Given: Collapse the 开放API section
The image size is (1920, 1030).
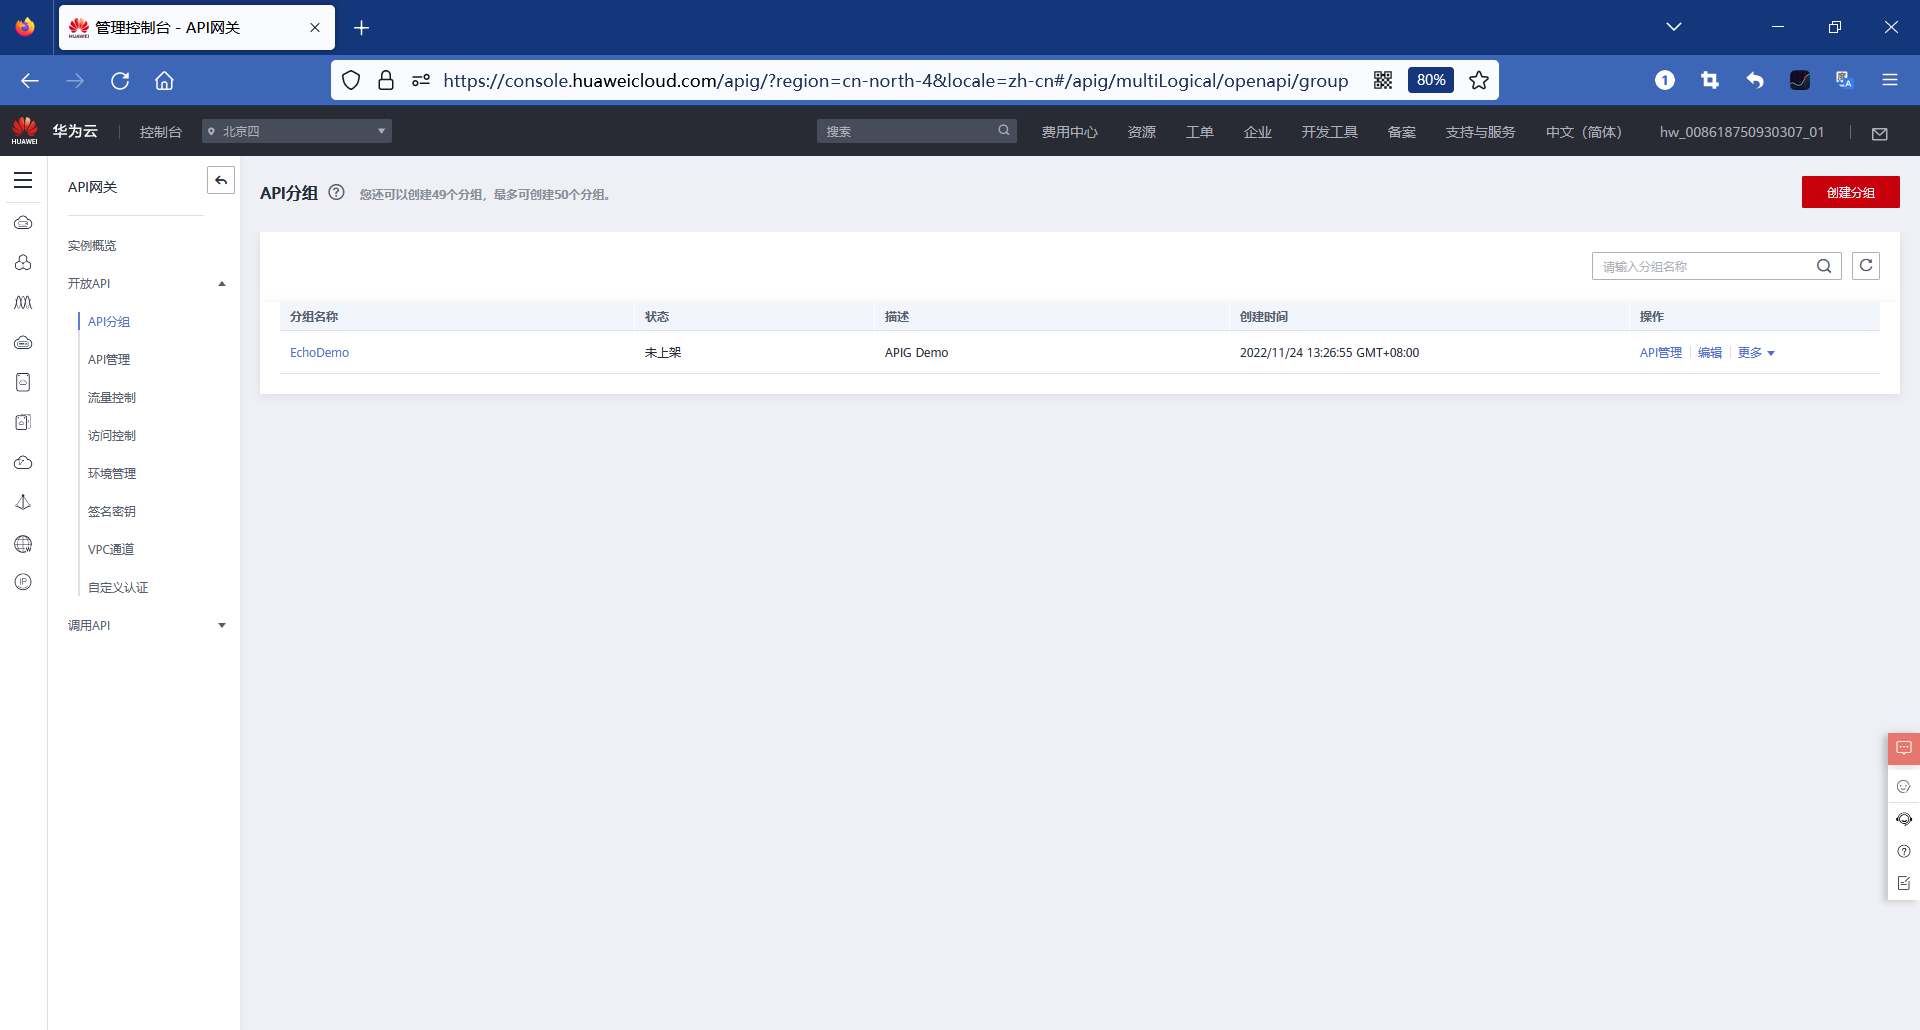Looking at the screenshot, I should (x=222, y=284).
